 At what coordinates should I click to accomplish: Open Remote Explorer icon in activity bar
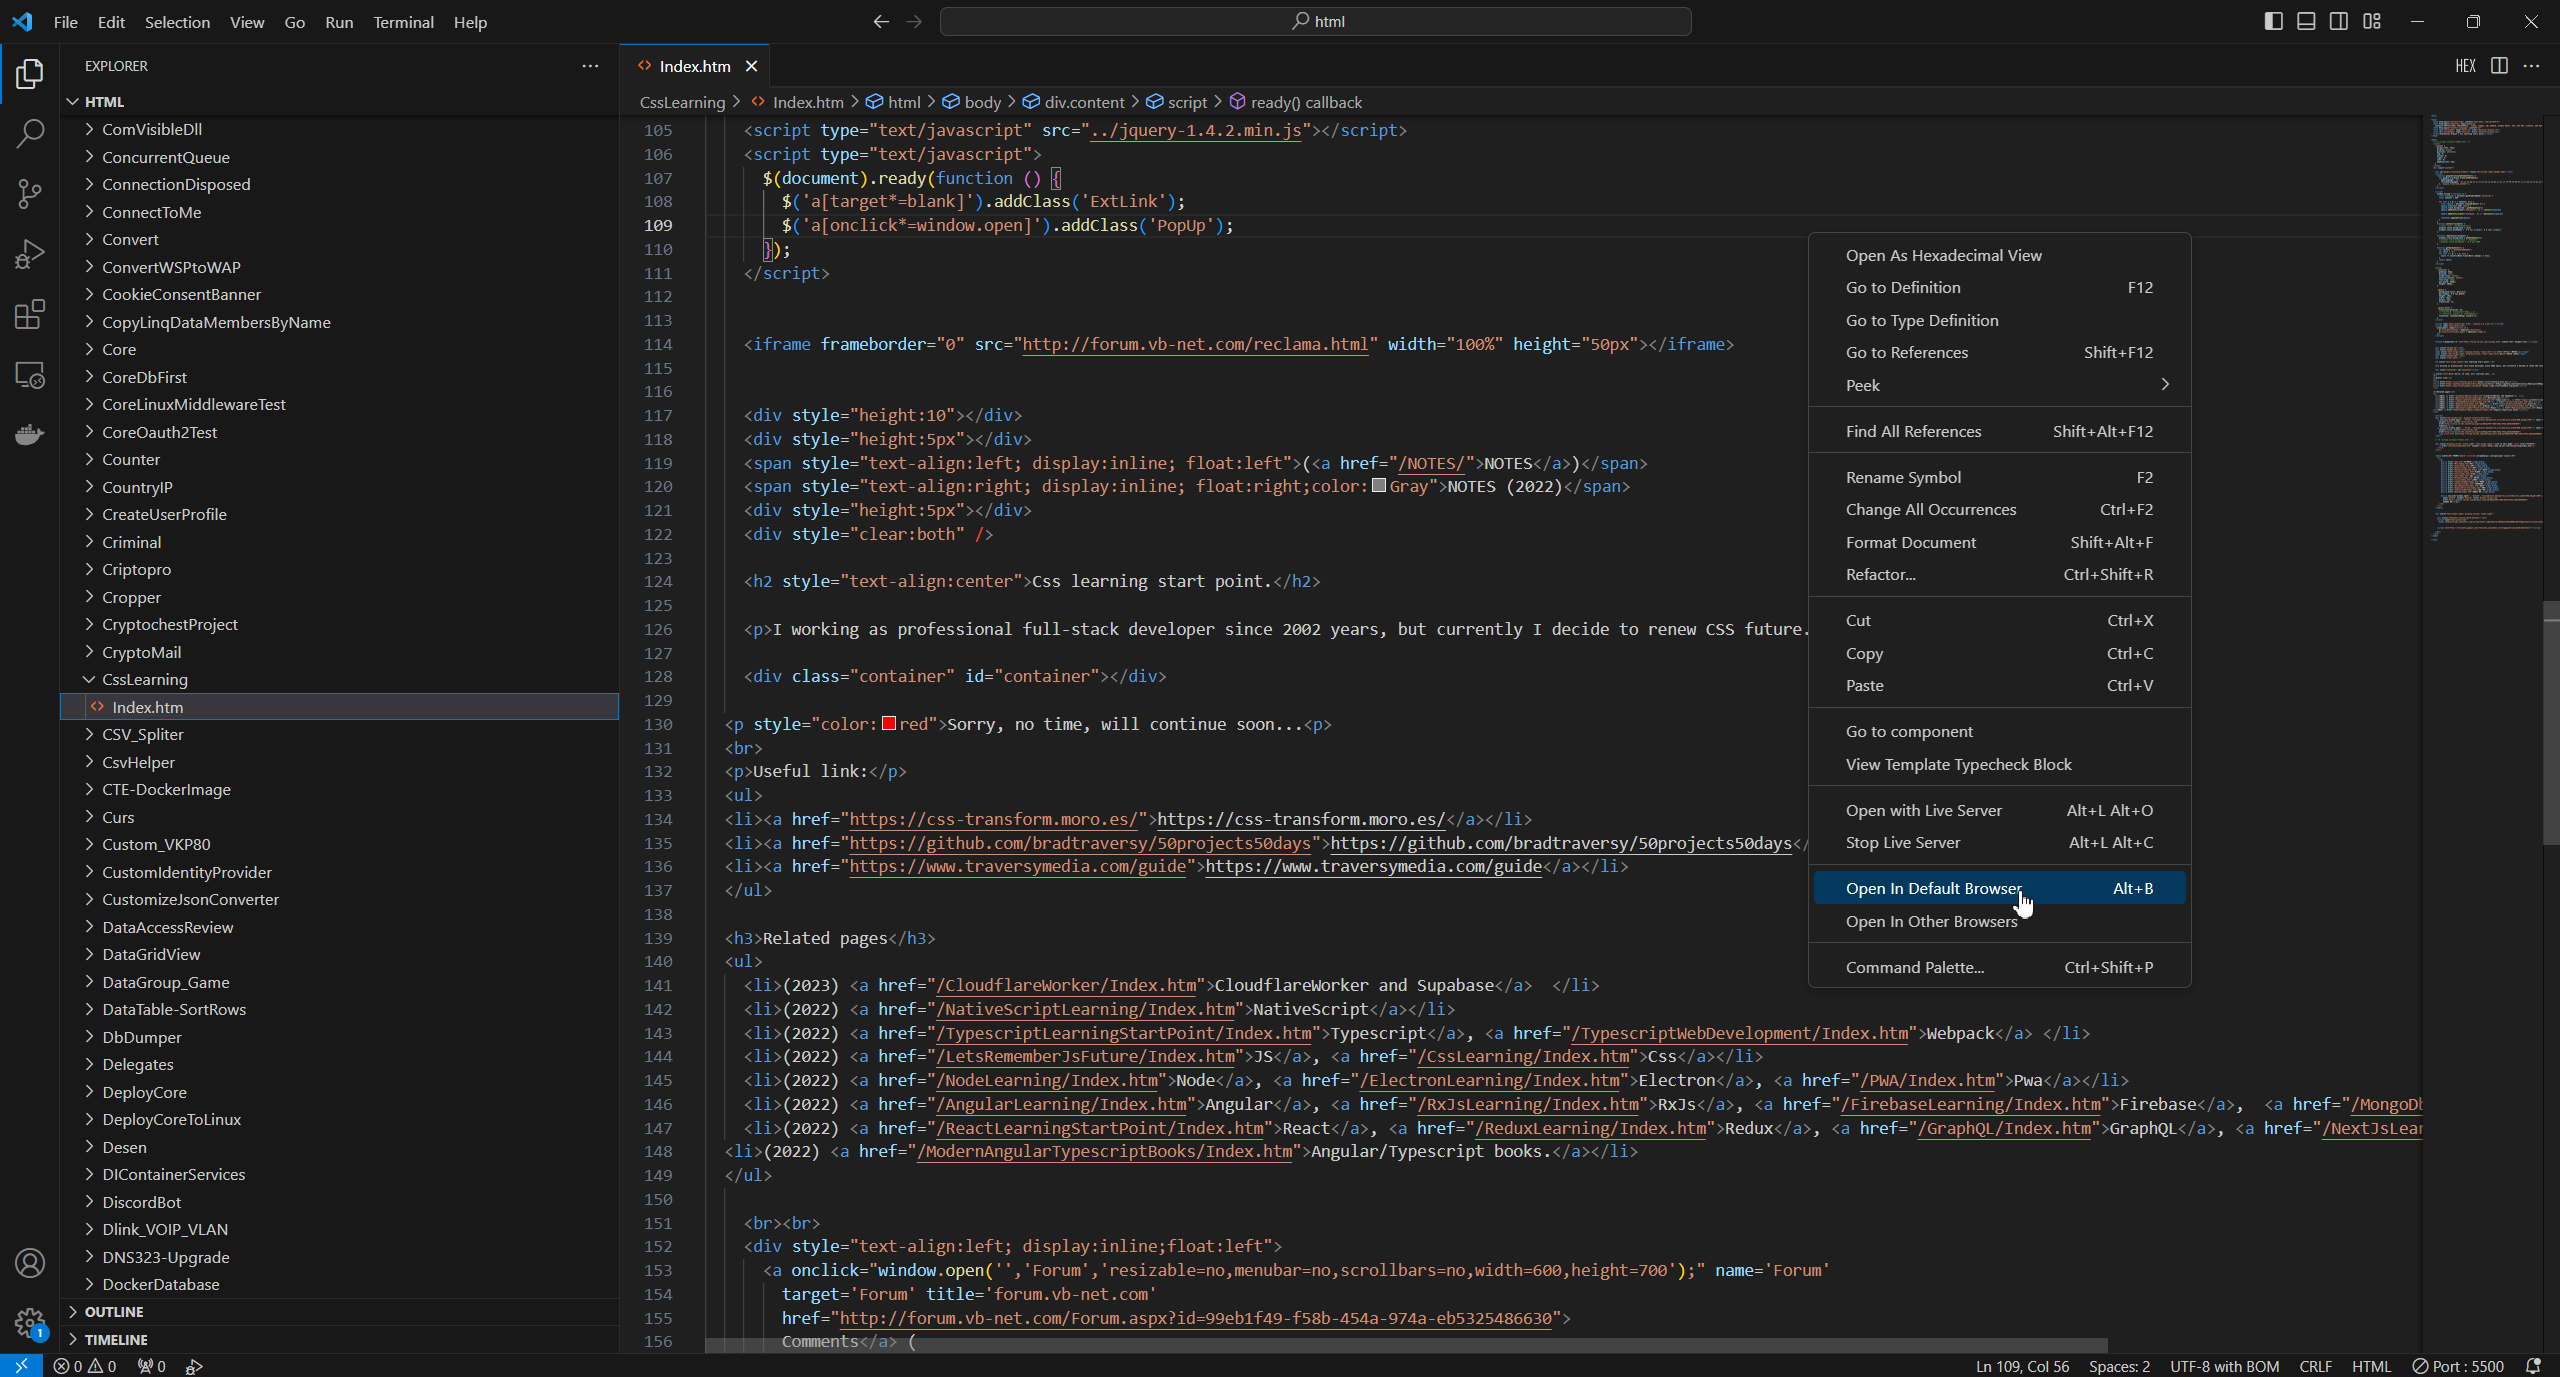30,375
